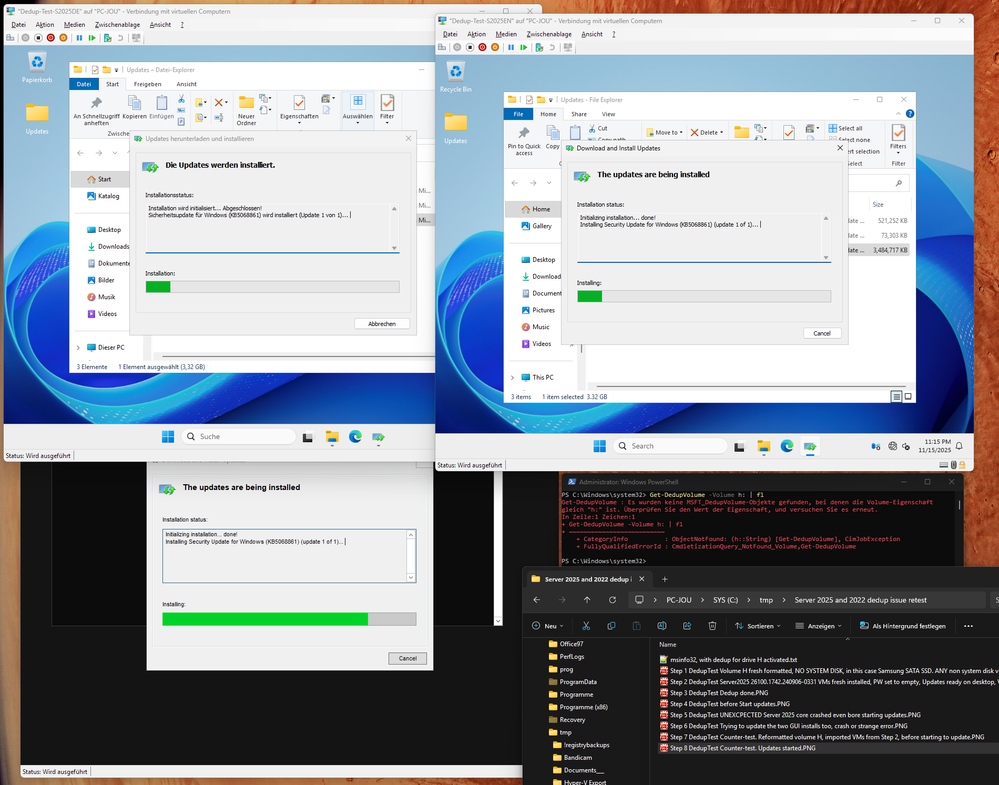Open Papierkorb on the German VM desktop
The image size is (999, 785).
tap(37, 68)
